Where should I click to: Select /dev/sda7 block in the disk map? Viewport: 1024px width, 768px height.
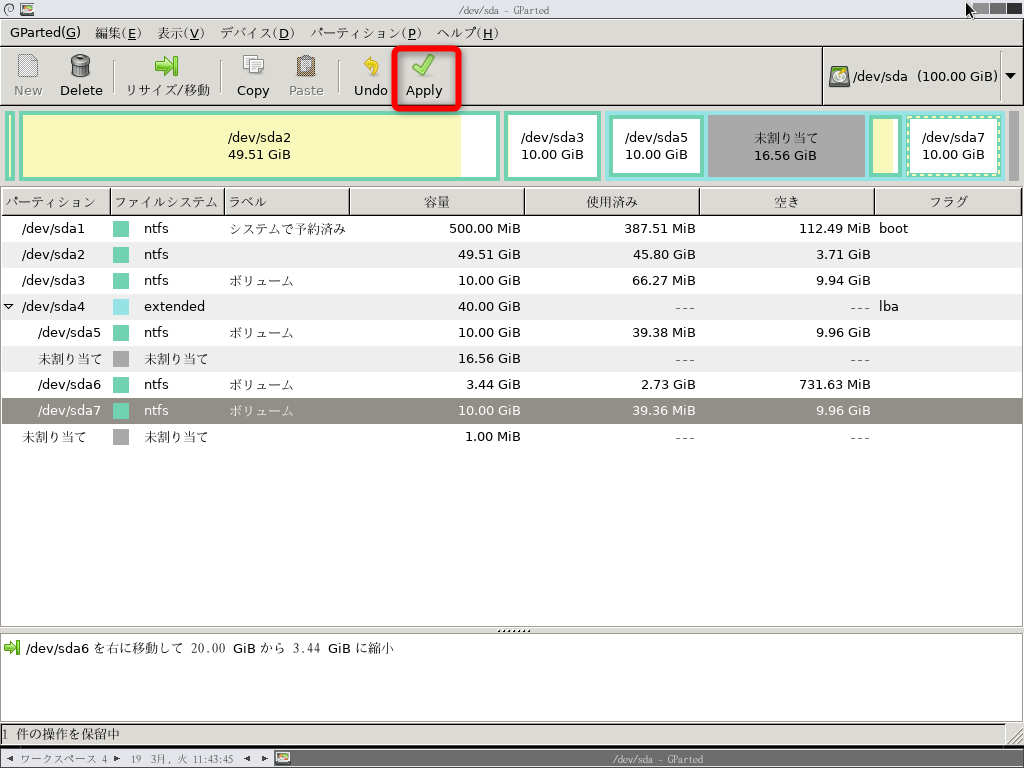[953, 146]
